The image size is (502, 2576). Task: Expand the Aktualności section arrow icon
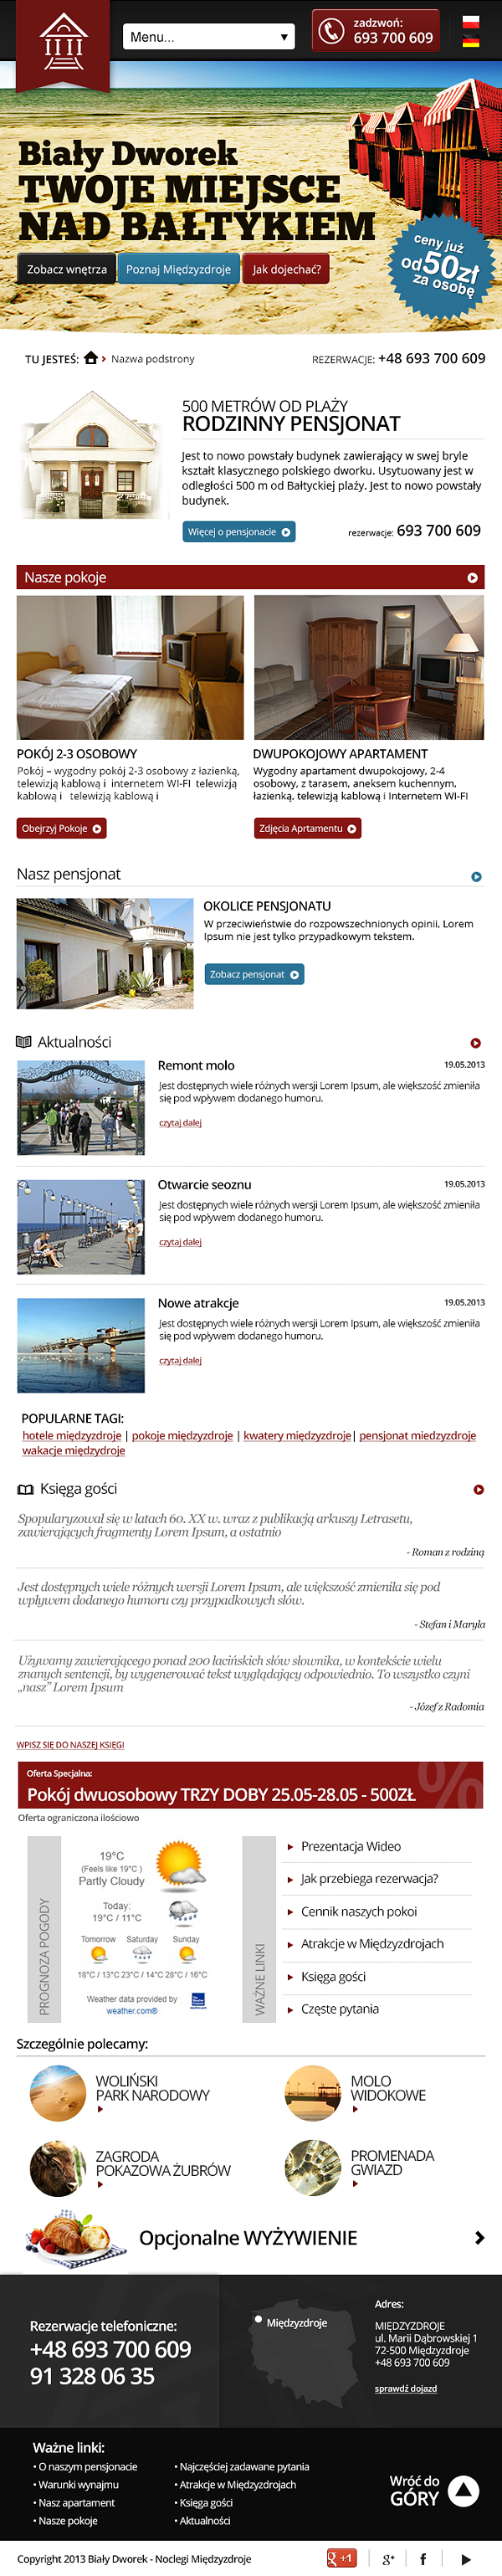pos(475,1043)
